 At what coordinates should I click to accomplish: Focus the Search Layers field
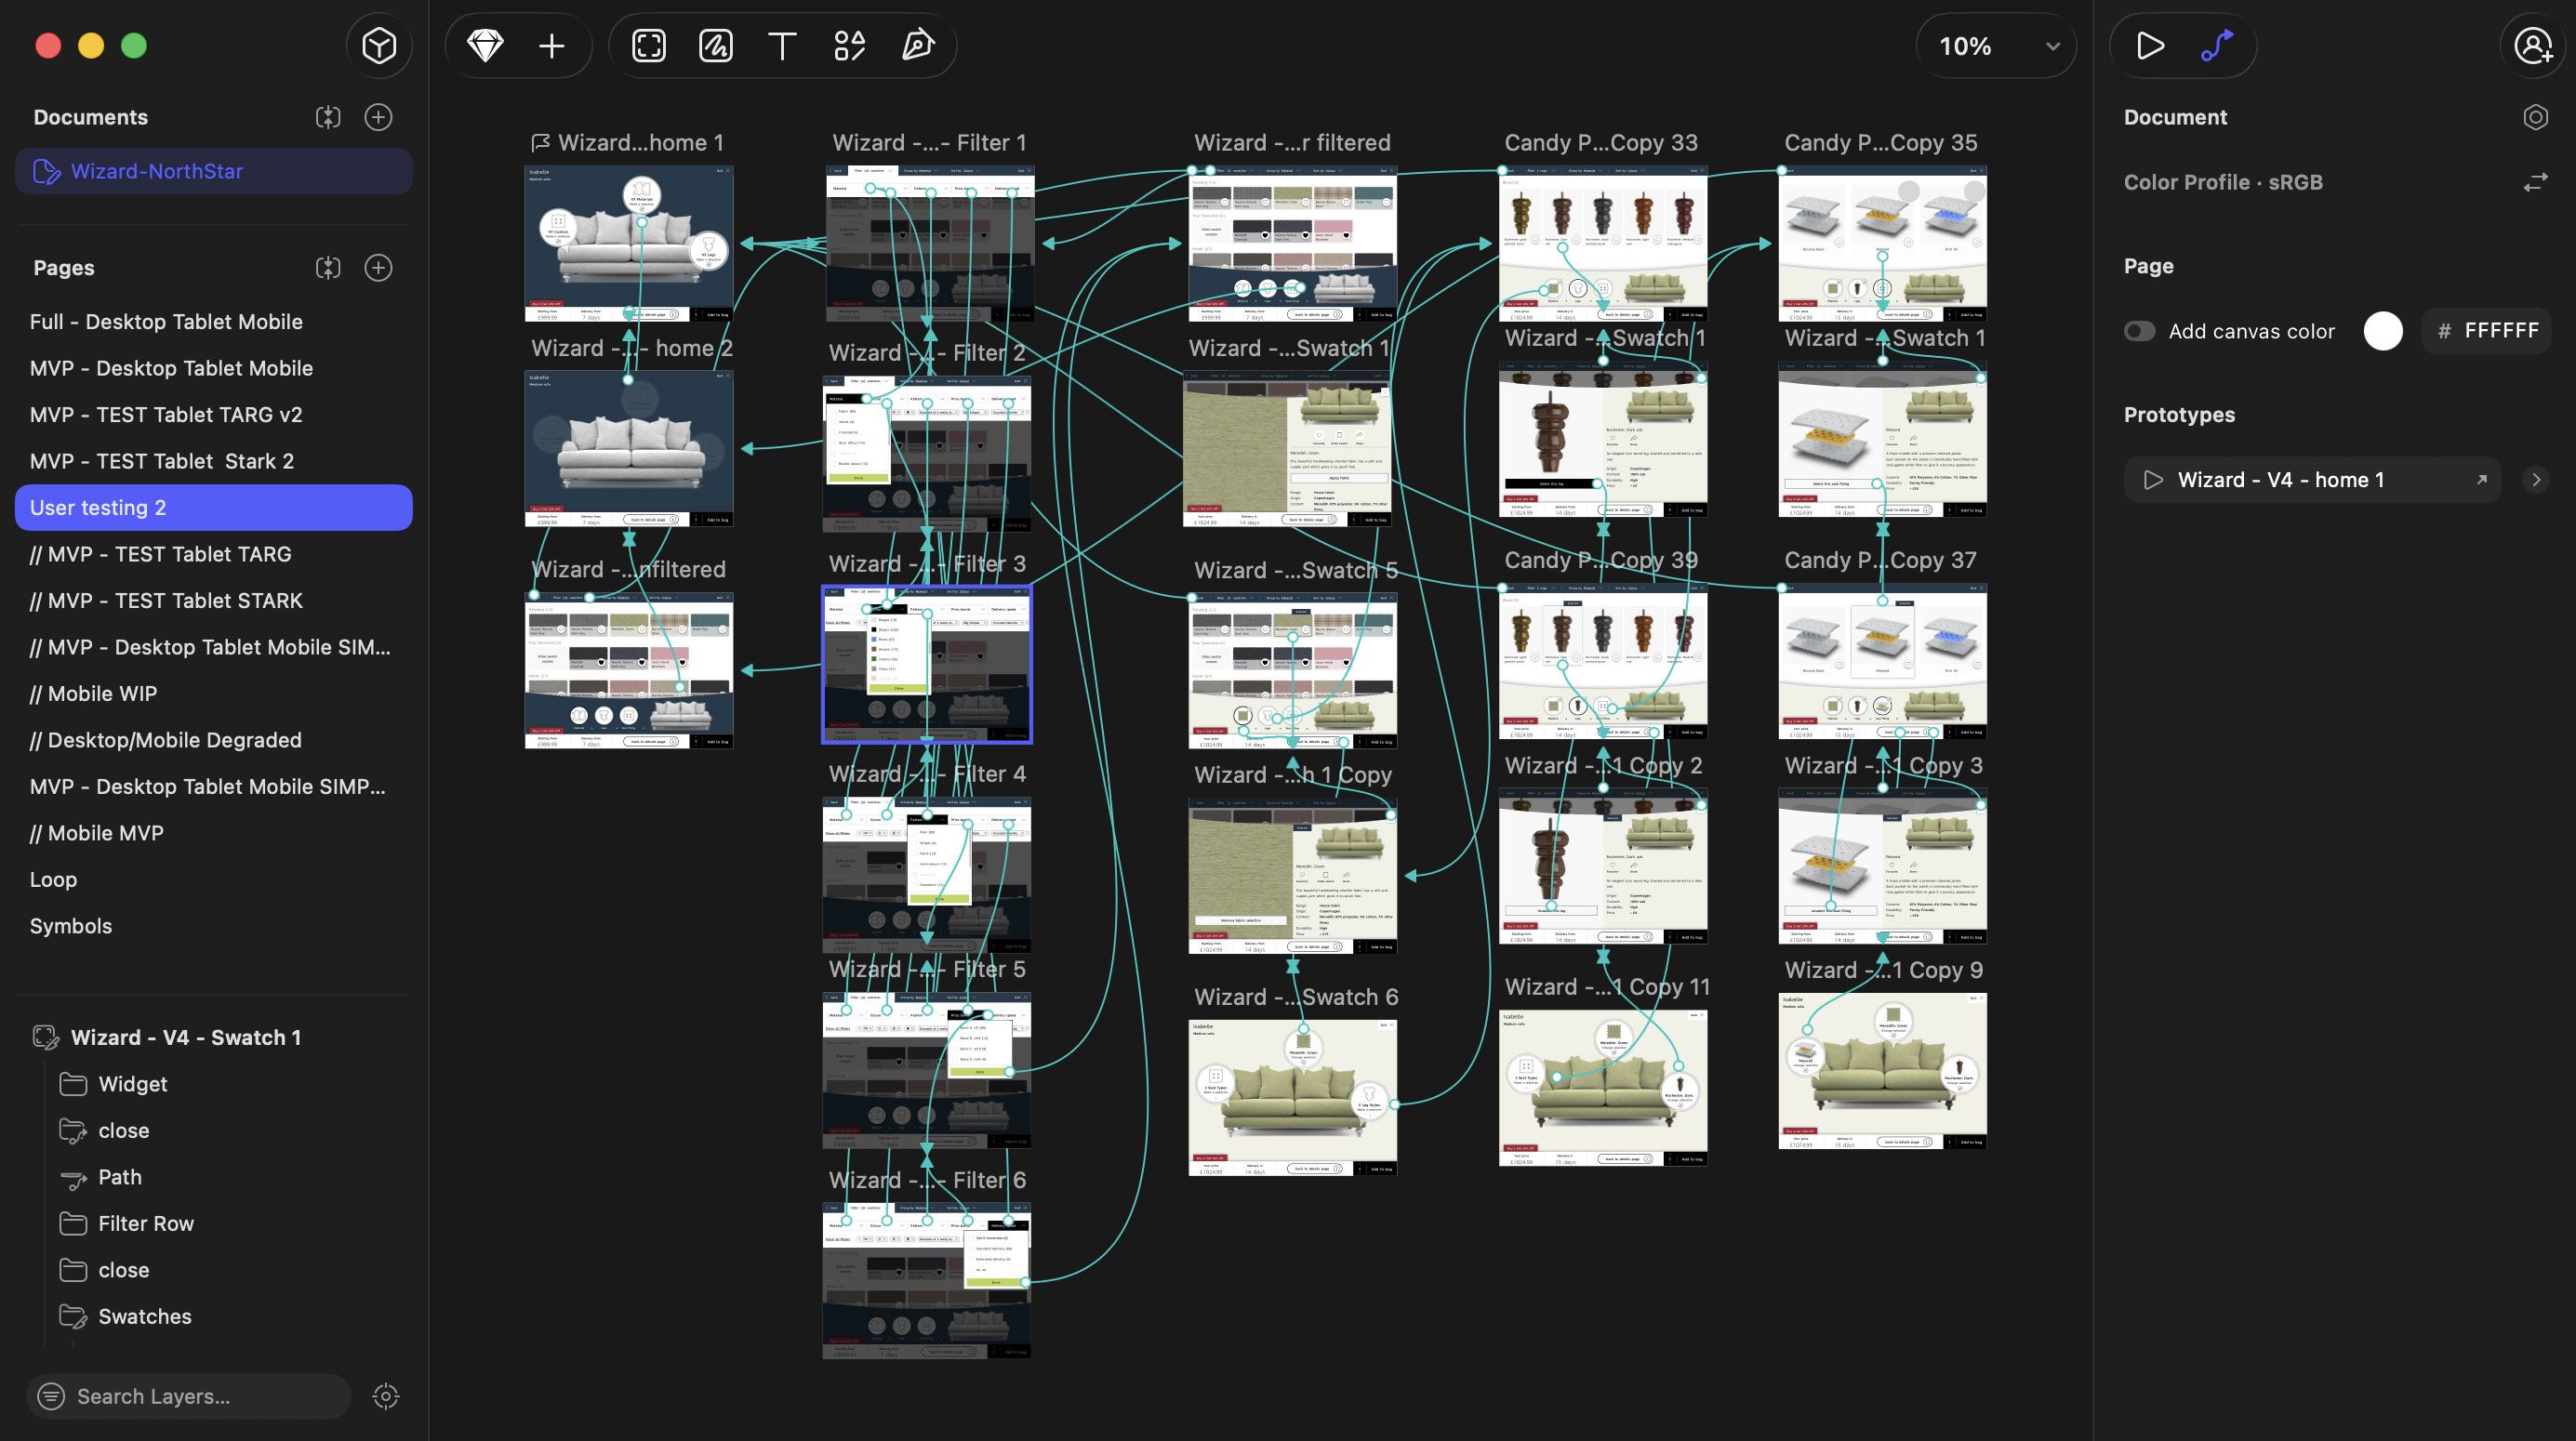point(190,1396)
